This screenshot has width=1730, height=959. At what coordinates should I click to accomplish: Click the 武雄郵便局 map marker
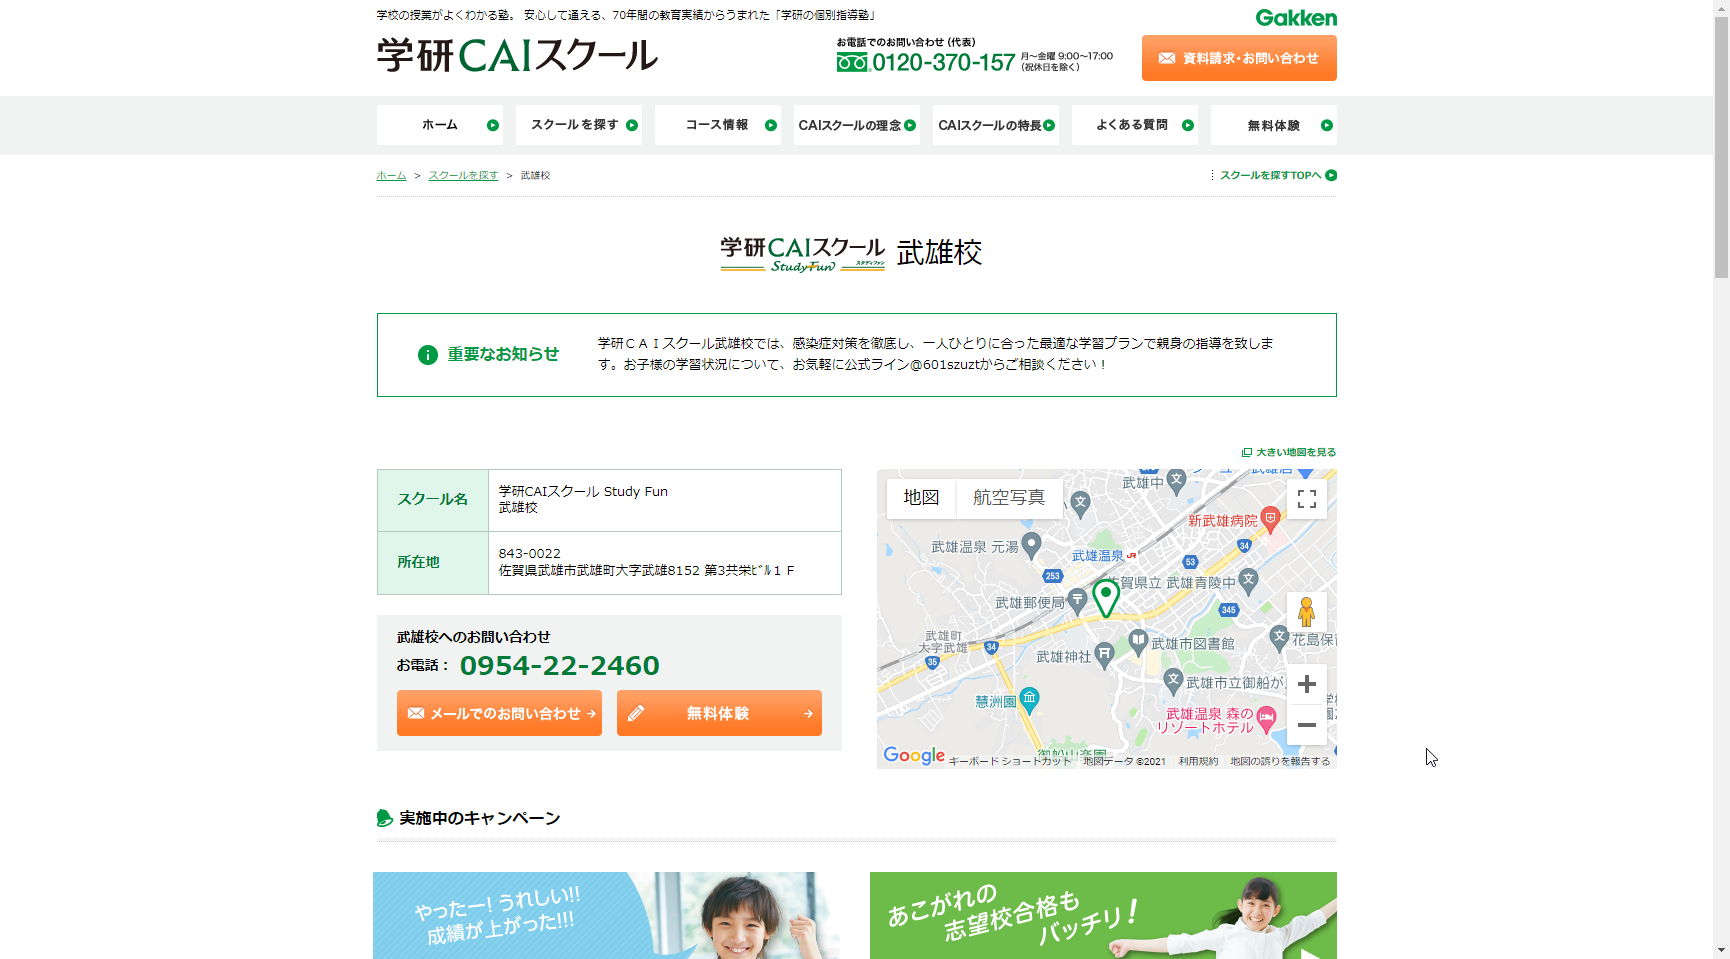tap(1077, 600)
